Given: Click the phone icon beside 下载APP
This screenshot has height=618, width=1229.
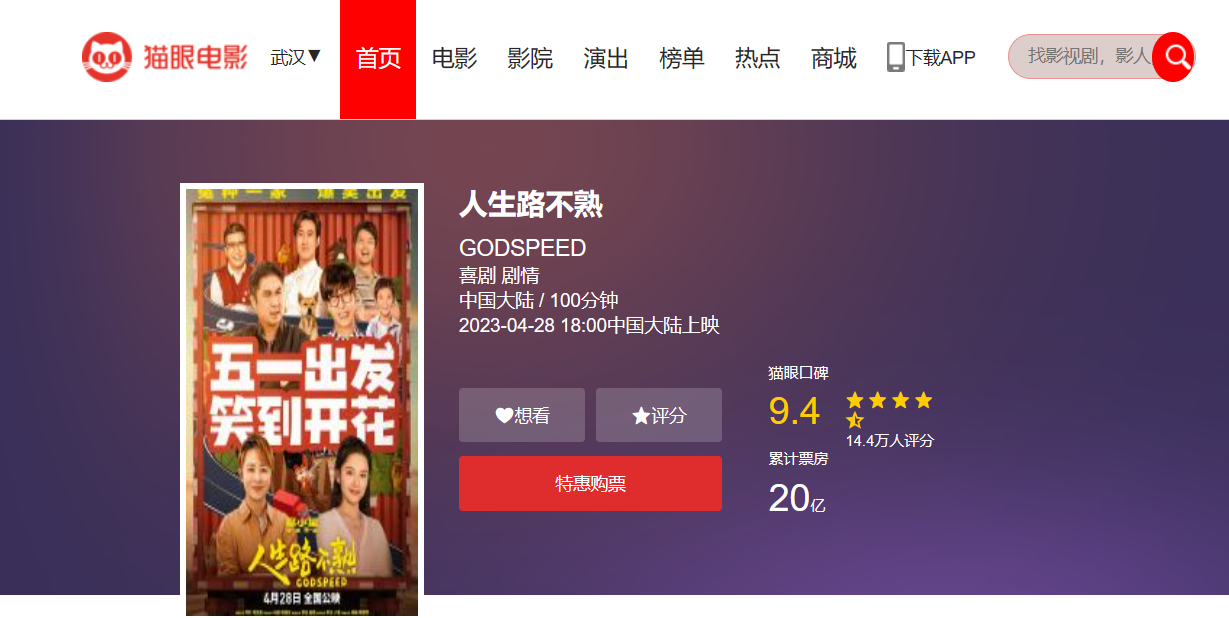Looking at the screenshot, I should point(896,57).
